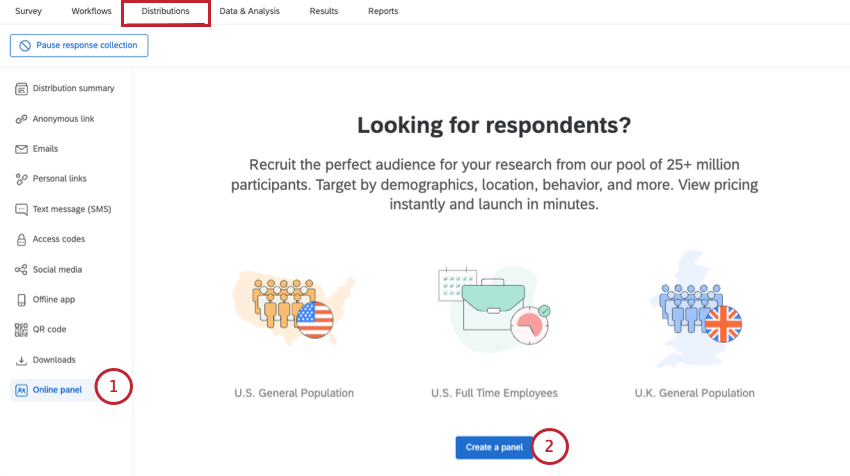Click the Offline app phone icon
Viewport: 850px width, 476px height.
21,300
